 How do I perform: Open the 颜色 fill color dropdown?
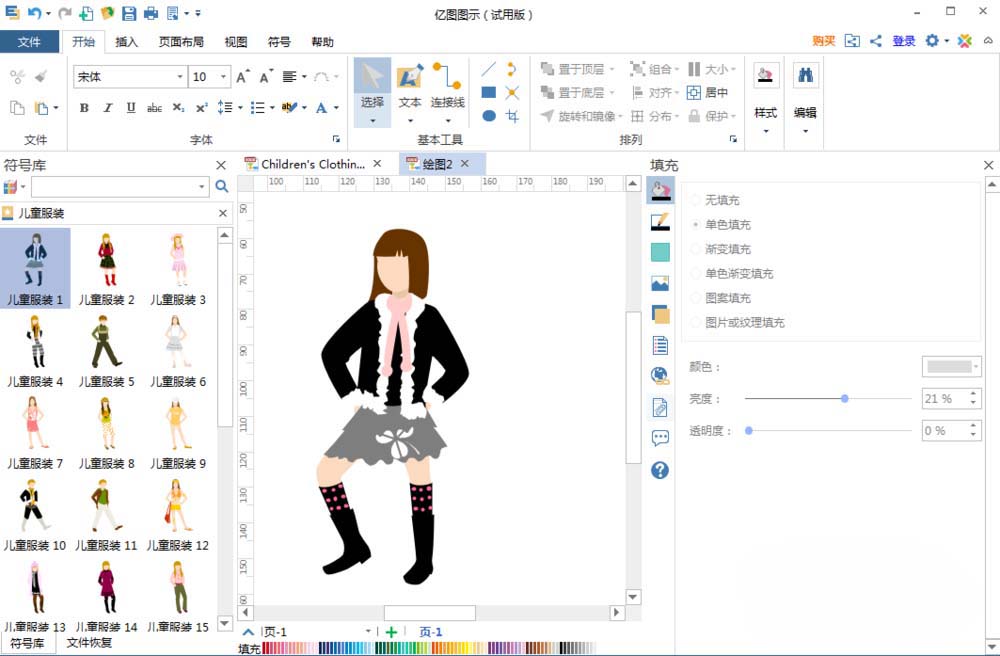click(x=950, y=366)
